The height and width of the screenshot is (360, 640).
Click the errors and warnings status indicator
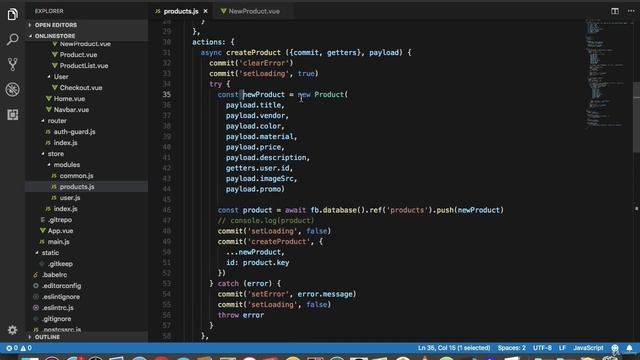19,348
